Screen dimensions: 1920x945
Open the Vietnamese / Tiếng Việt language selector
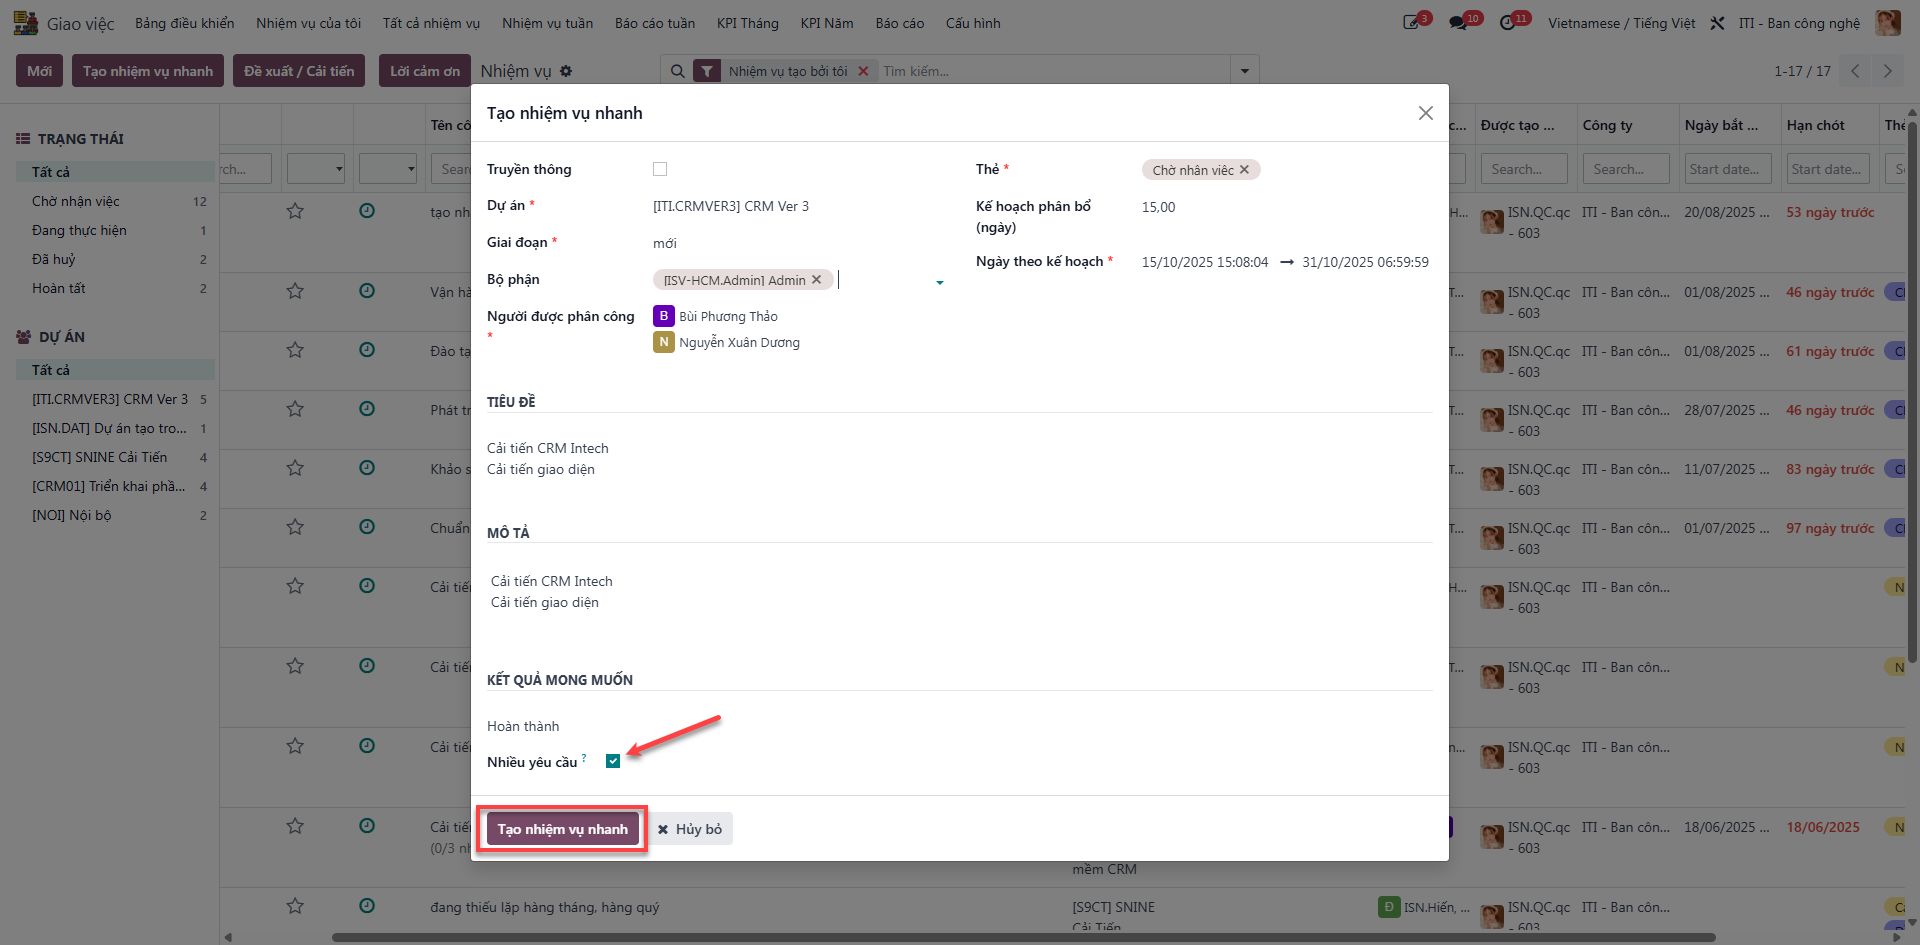coord(1622,23)
